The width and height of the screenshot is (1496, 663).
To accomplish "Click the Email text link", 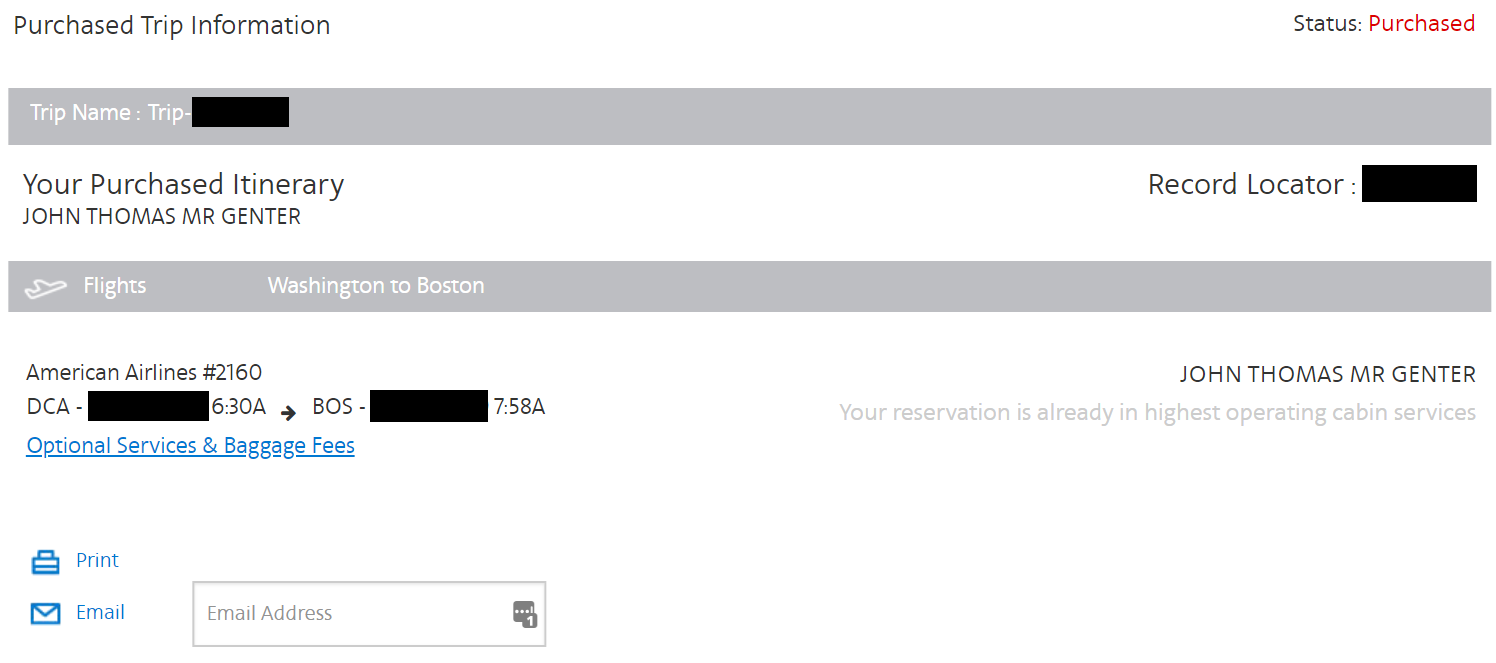I will 100,612.
